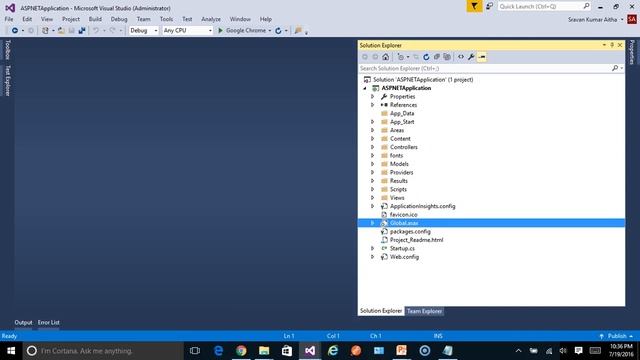This screenshot has width=640, height=360.
Task: Click the Task View taskbar icon
Action: (195, 351)
